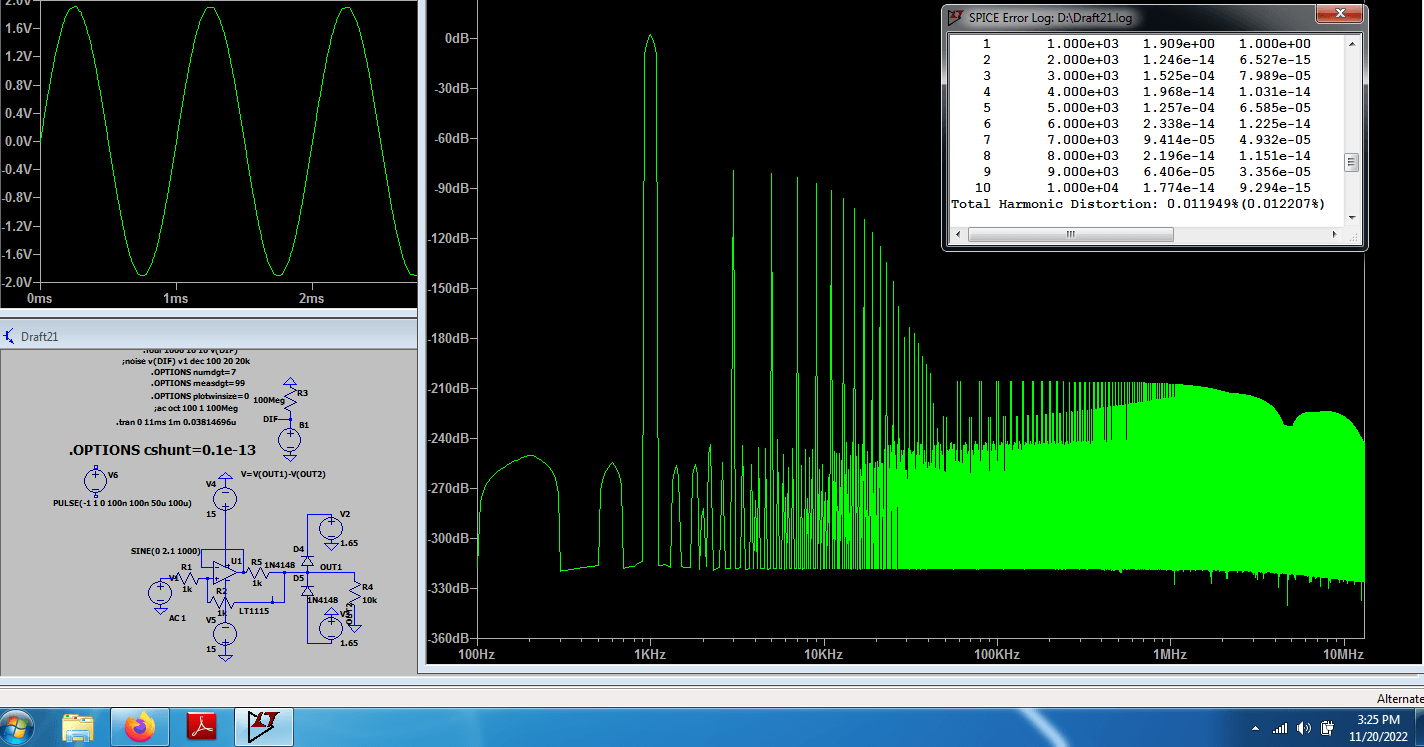Click the log frequency 1.000e+04 in harmonic row 10
The height and width of the screenshot is (747, 1424).
coord(1083,188)
